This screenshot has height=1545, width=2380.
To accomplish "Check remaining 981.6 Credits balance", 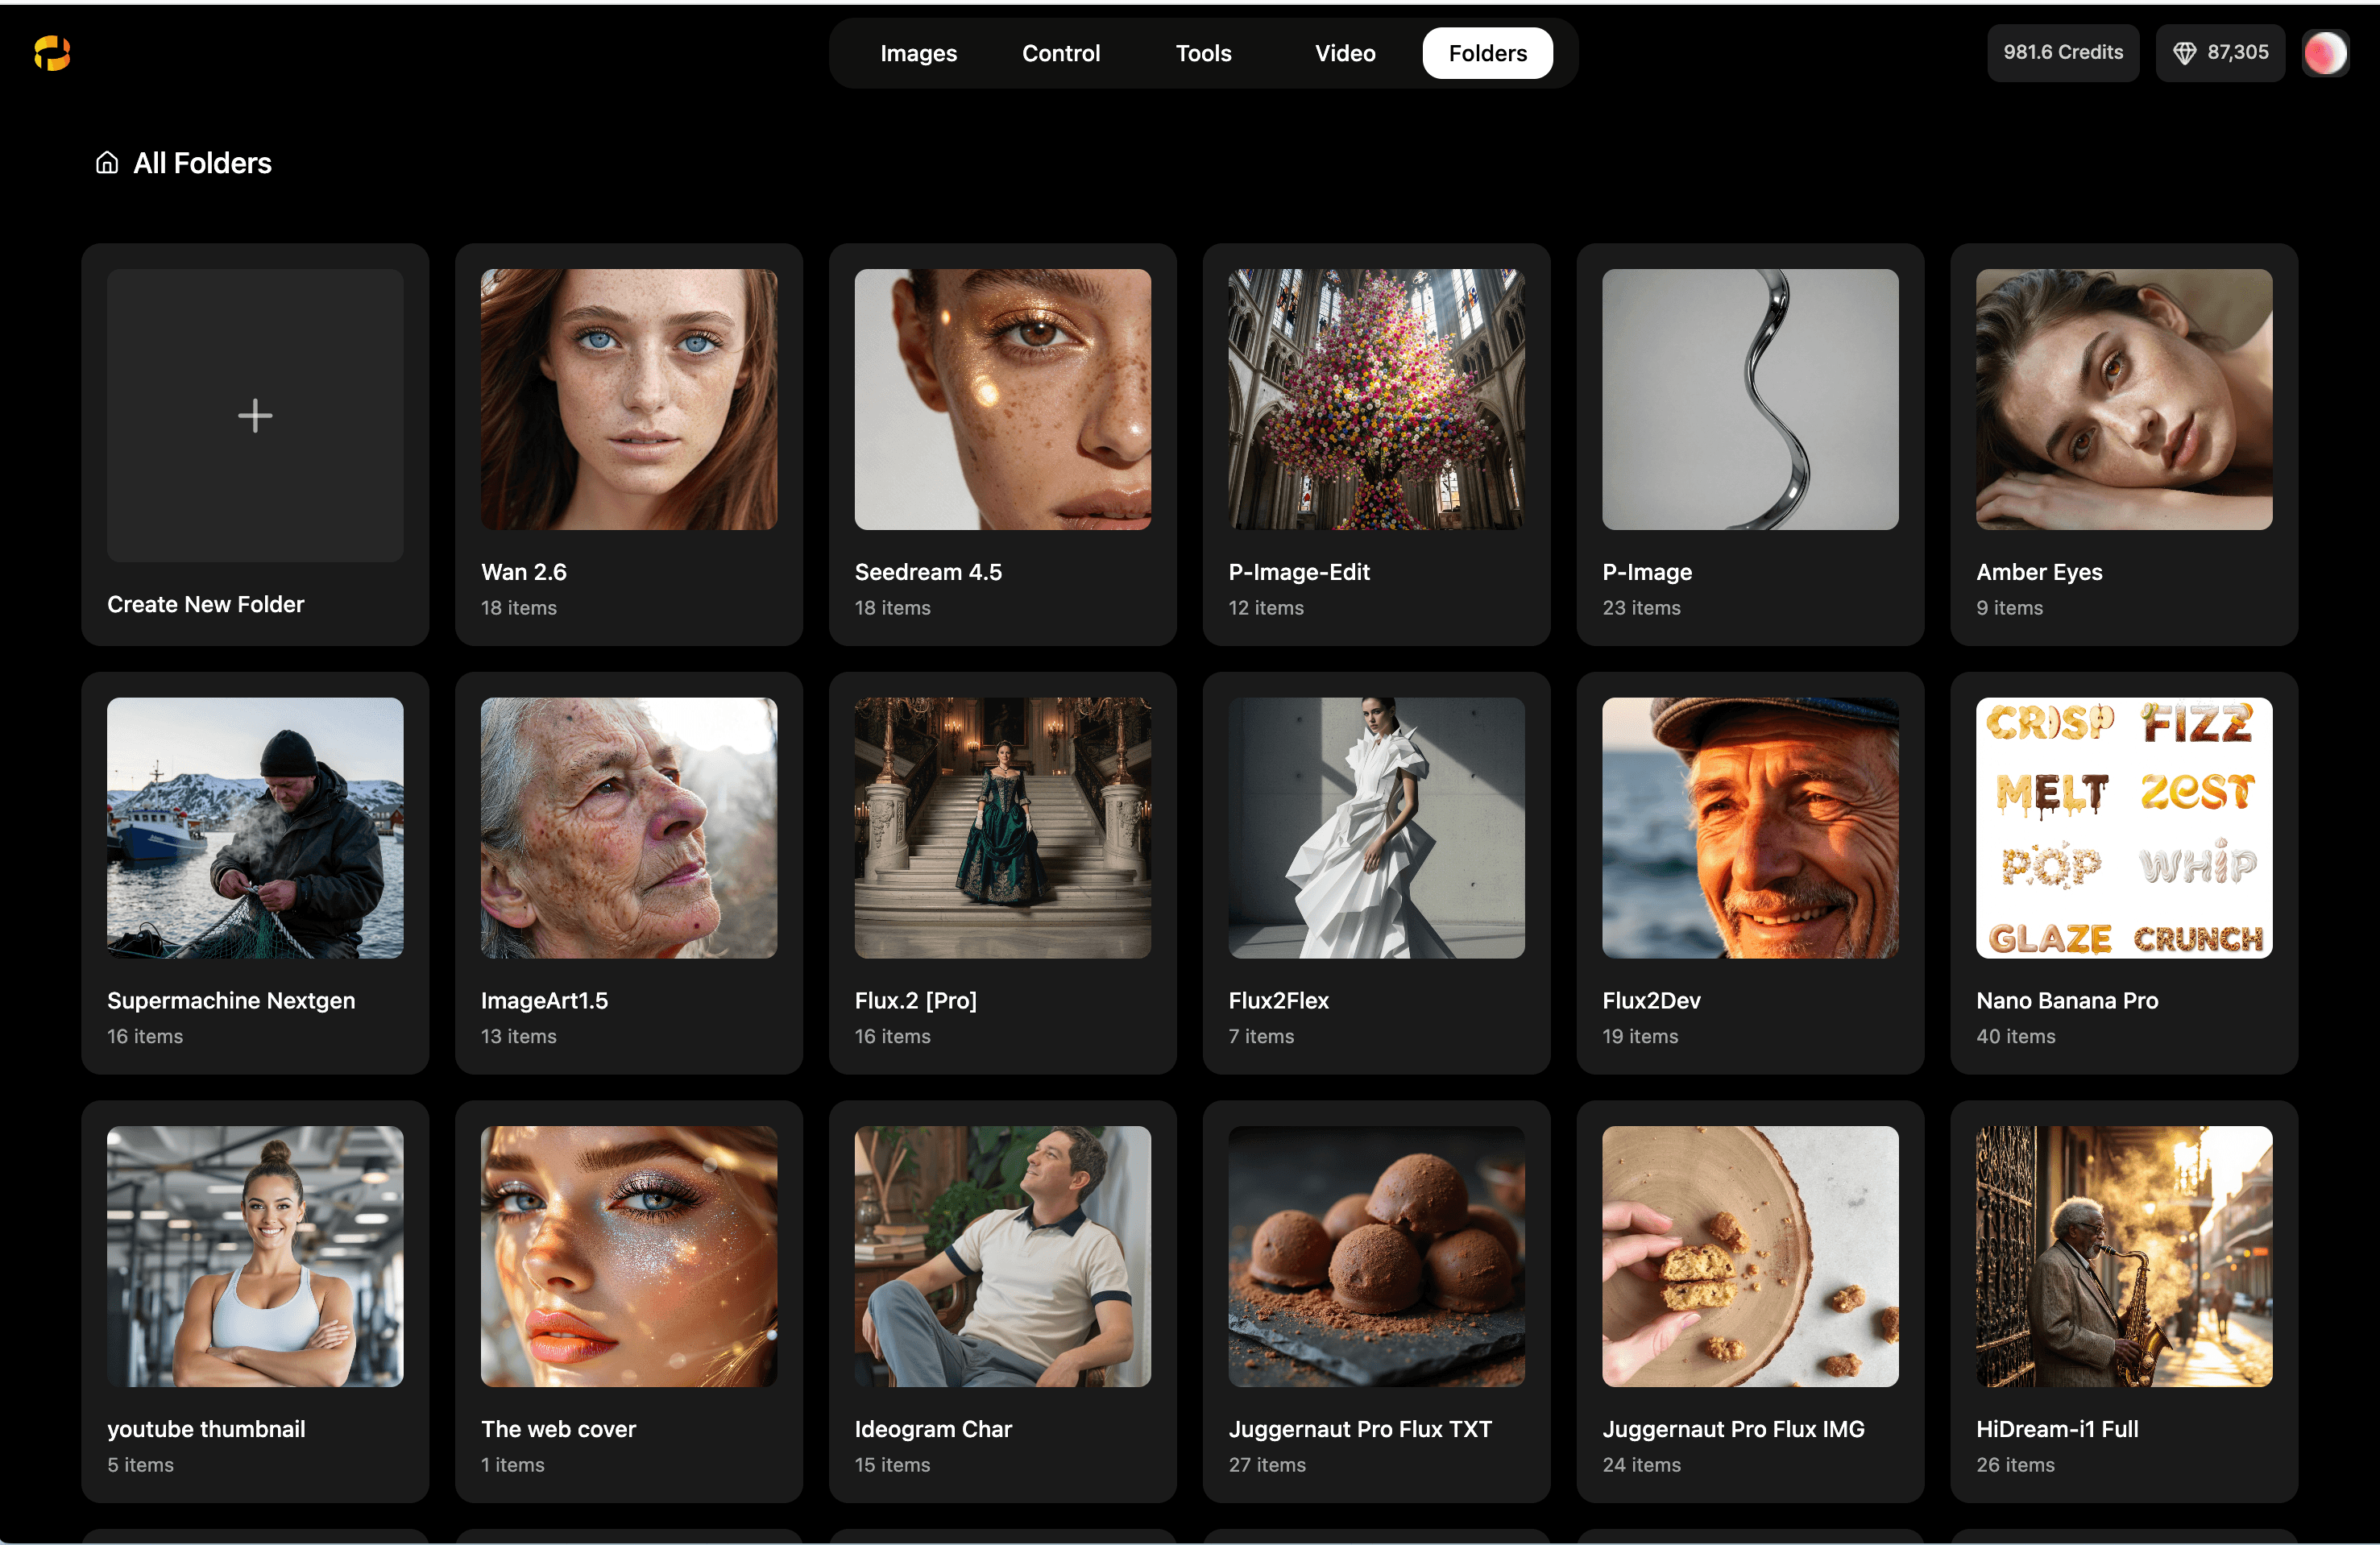I will coord(2062,53).
